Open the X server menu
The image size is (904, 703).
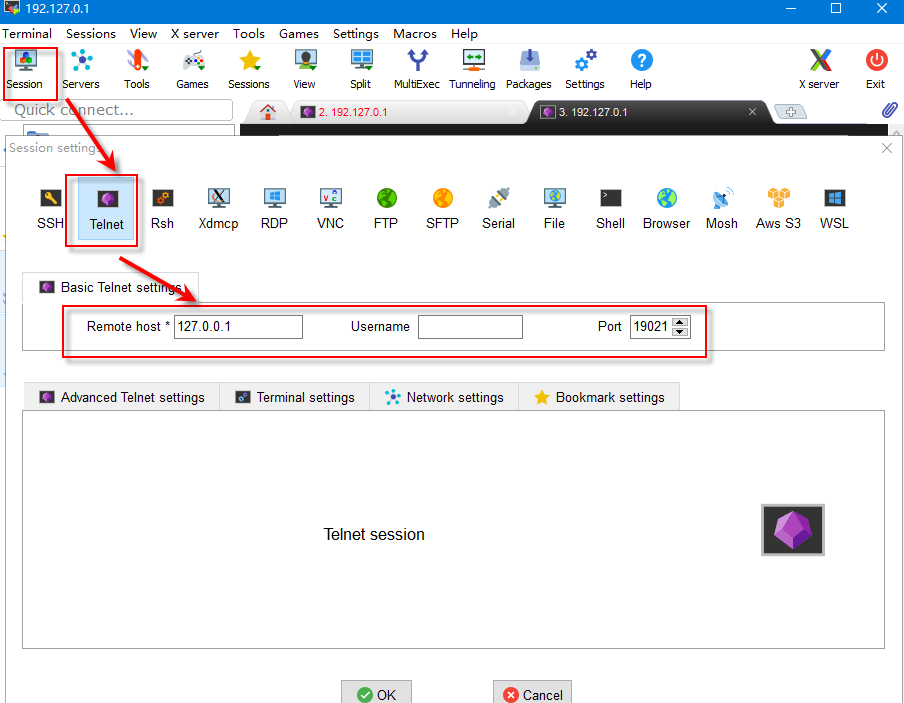[x=195, y=33]
